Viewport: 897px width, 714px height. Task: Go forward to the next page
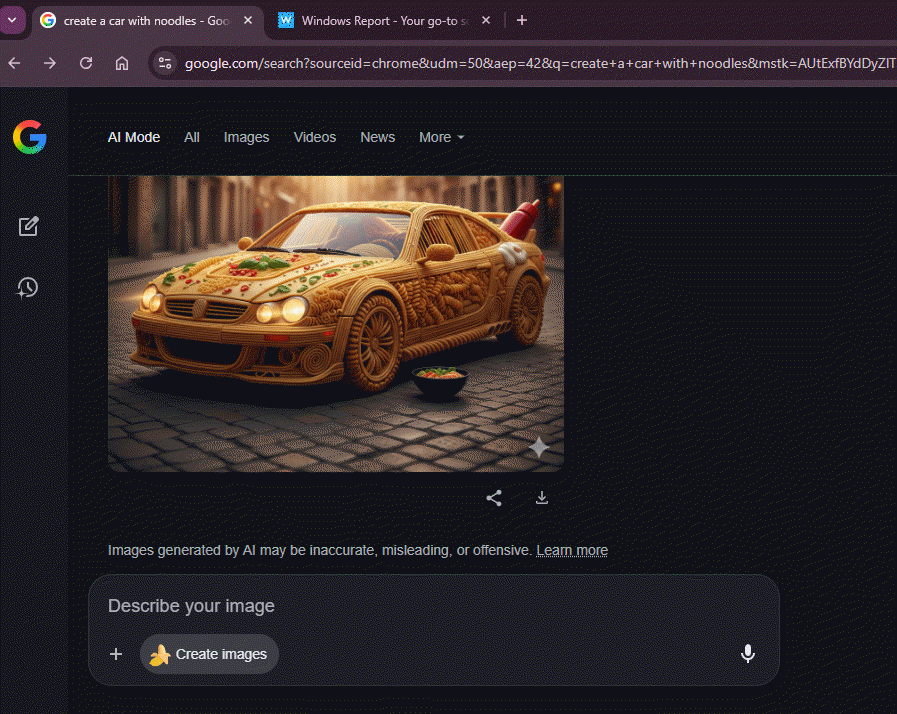(50, 63)
